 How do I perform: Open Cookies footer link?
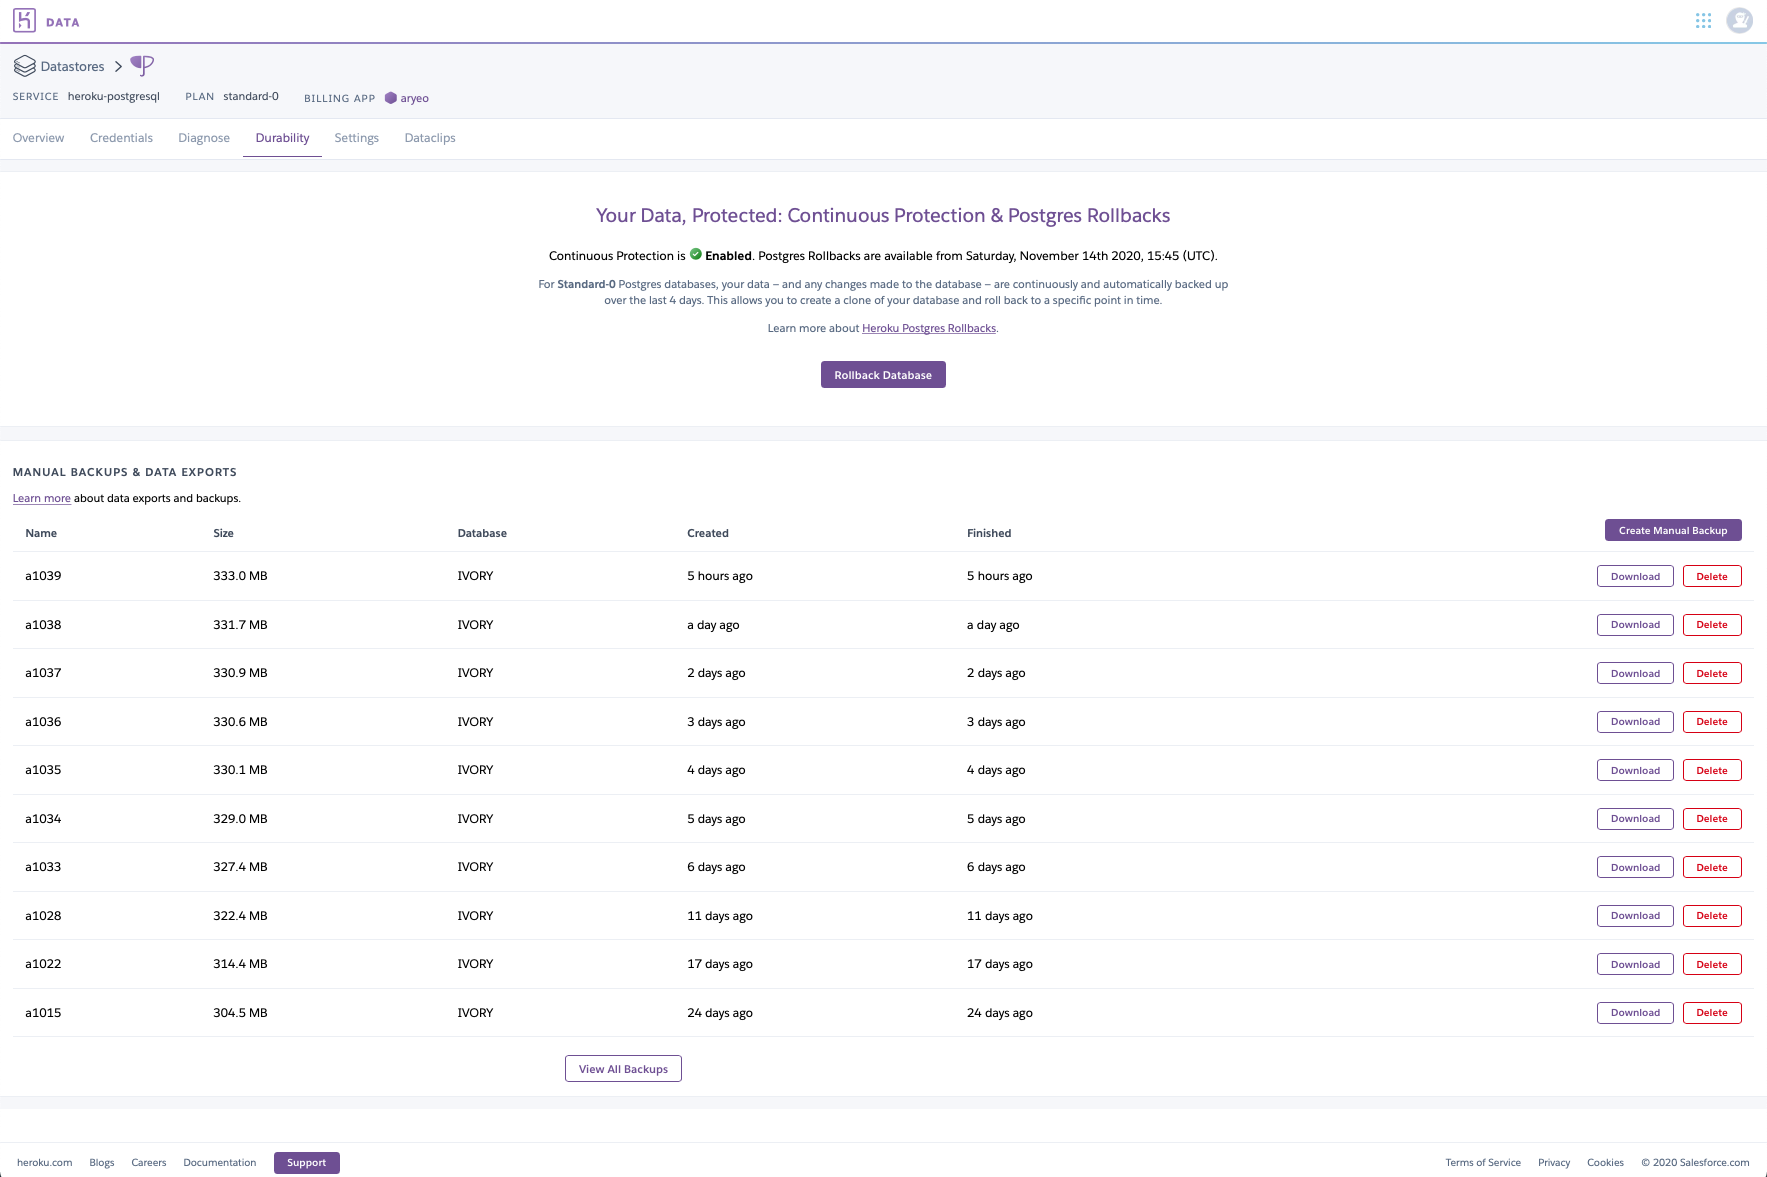1605,1163
